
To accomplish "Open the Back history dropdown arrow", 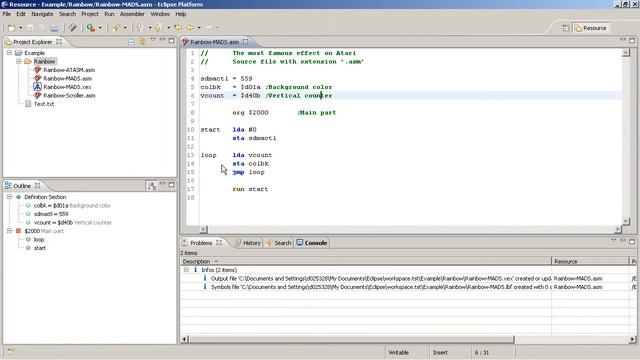I will click(x=199, y=28).
